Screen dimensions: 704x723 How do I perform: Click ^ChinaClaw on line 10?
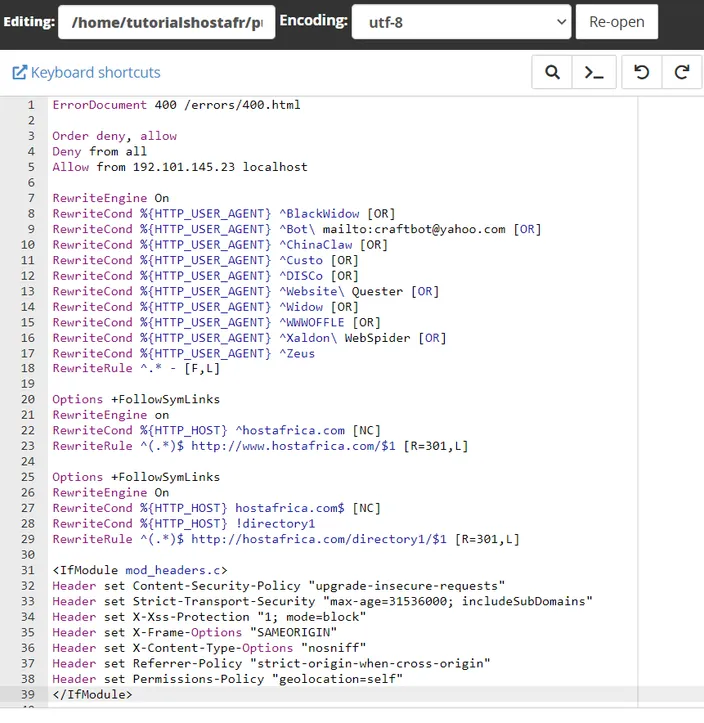315,245
